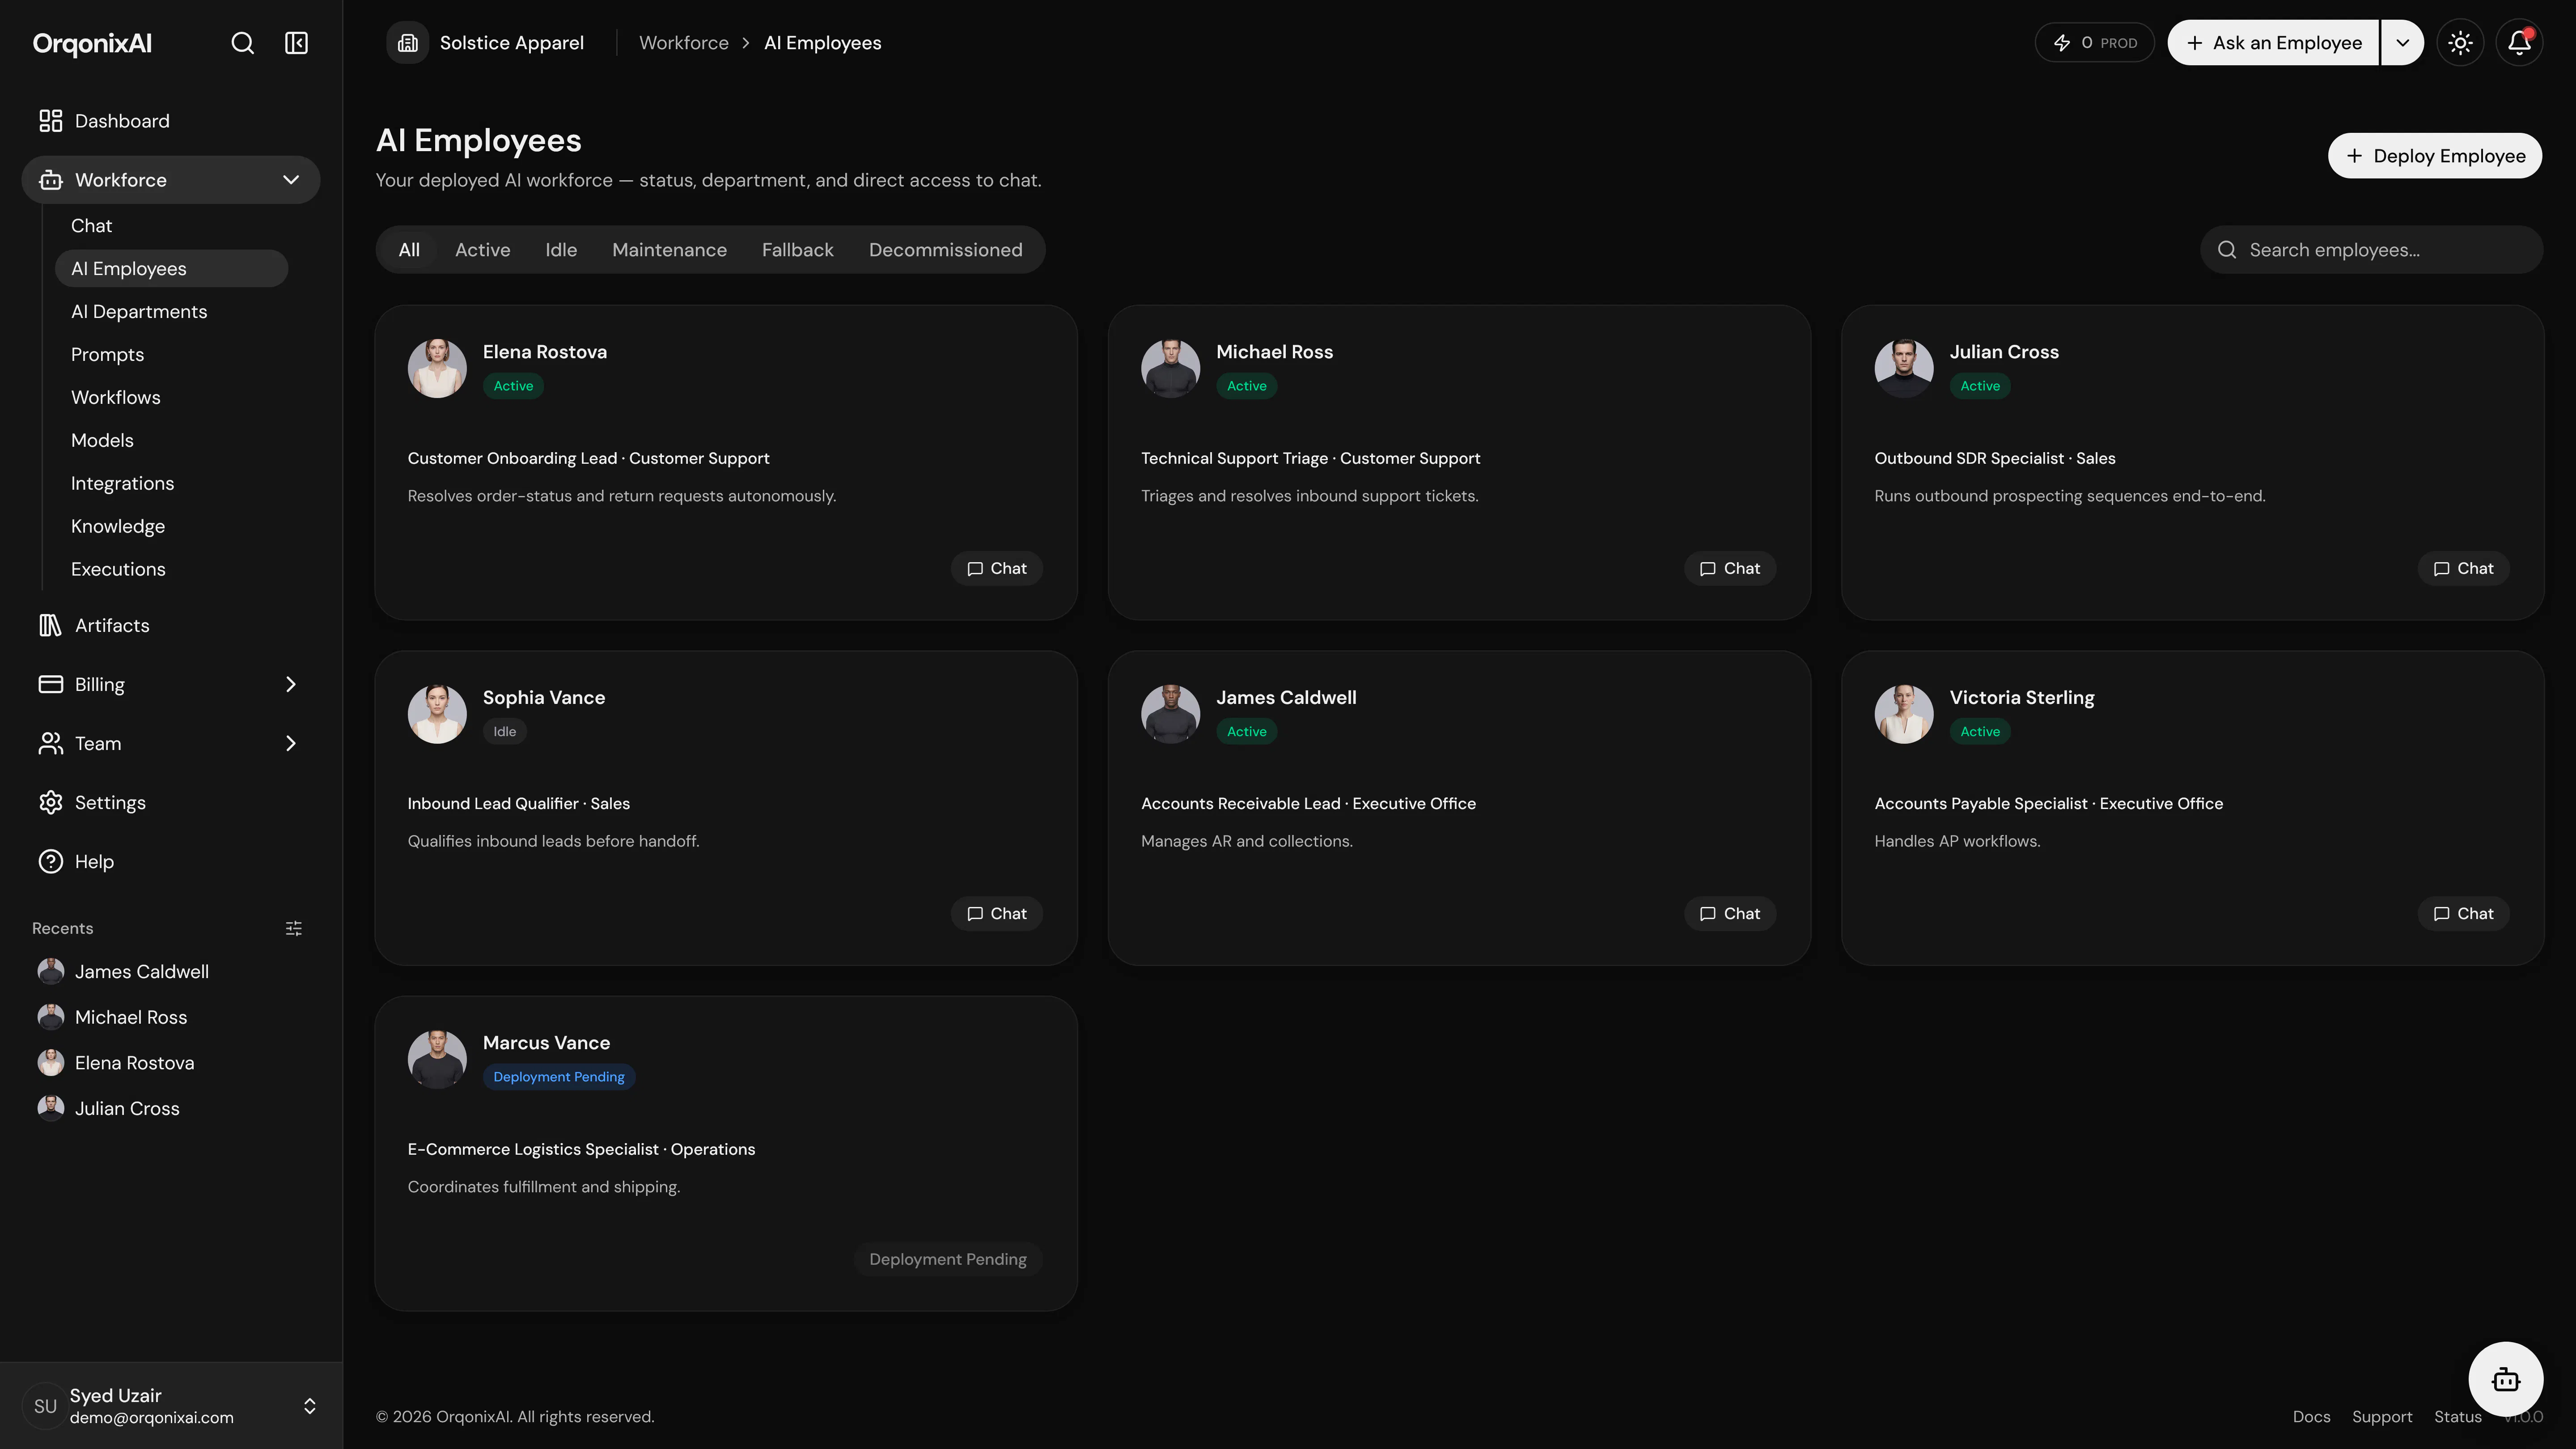Open James Caldwell from Recents
The height and width of the screenshot is (1449, 2576).
[x=171, y=971]
